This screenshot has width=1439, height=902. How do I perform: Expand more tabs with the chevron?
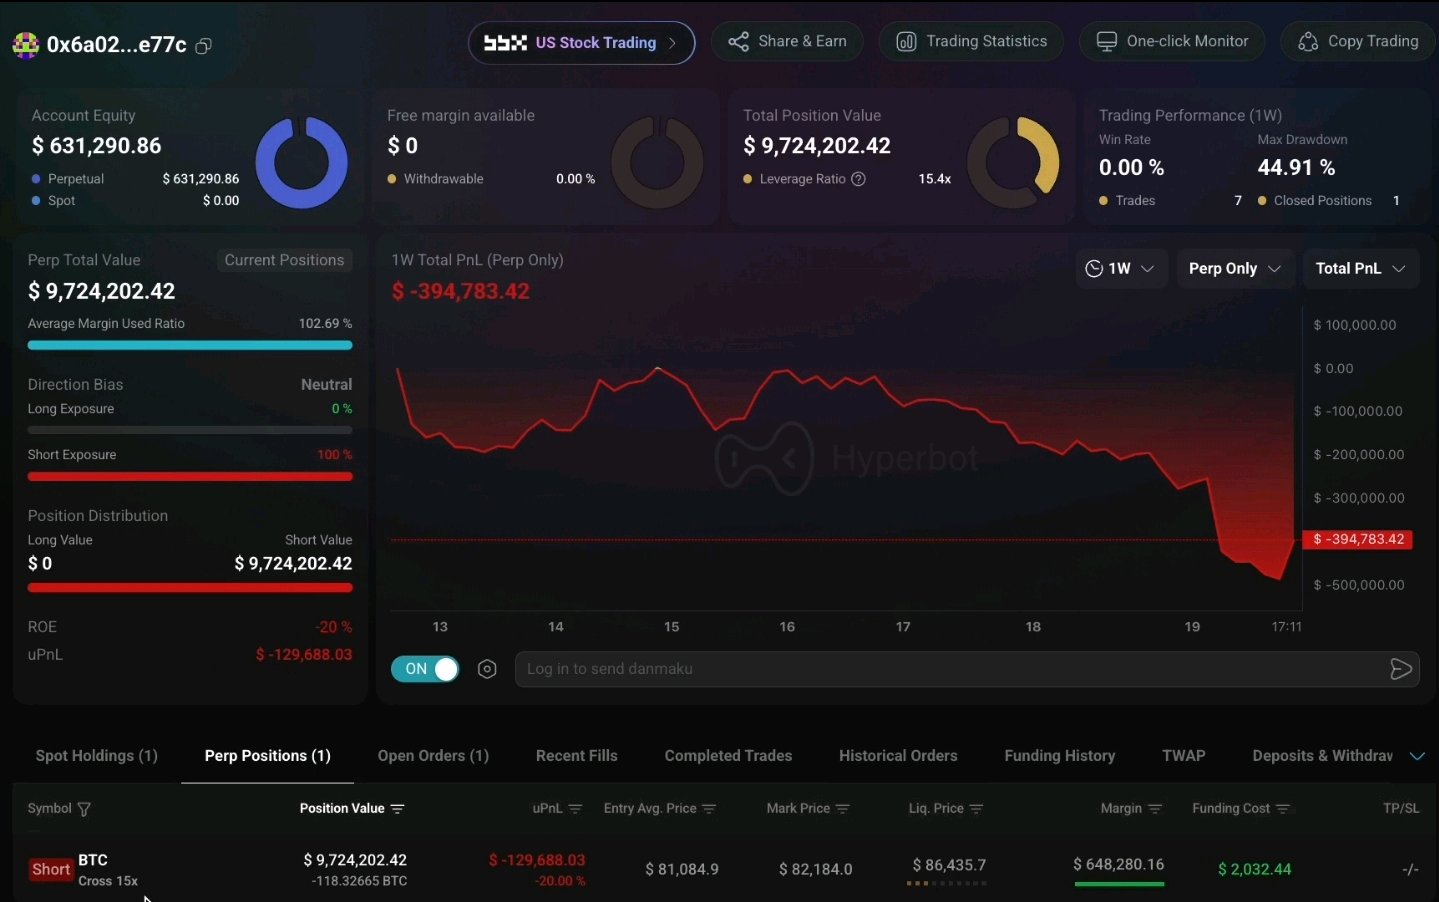[1417, 756]
